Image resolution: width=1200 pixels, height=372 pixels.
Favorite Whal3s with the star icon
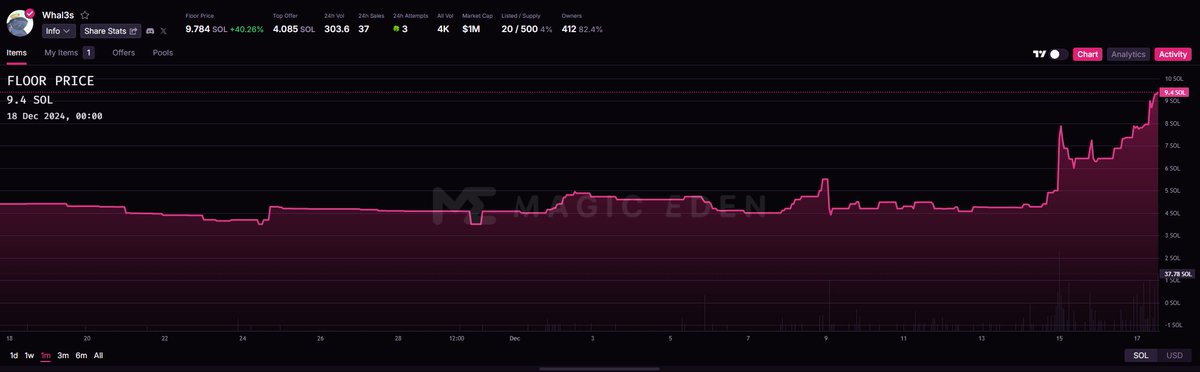coord(85,15)
